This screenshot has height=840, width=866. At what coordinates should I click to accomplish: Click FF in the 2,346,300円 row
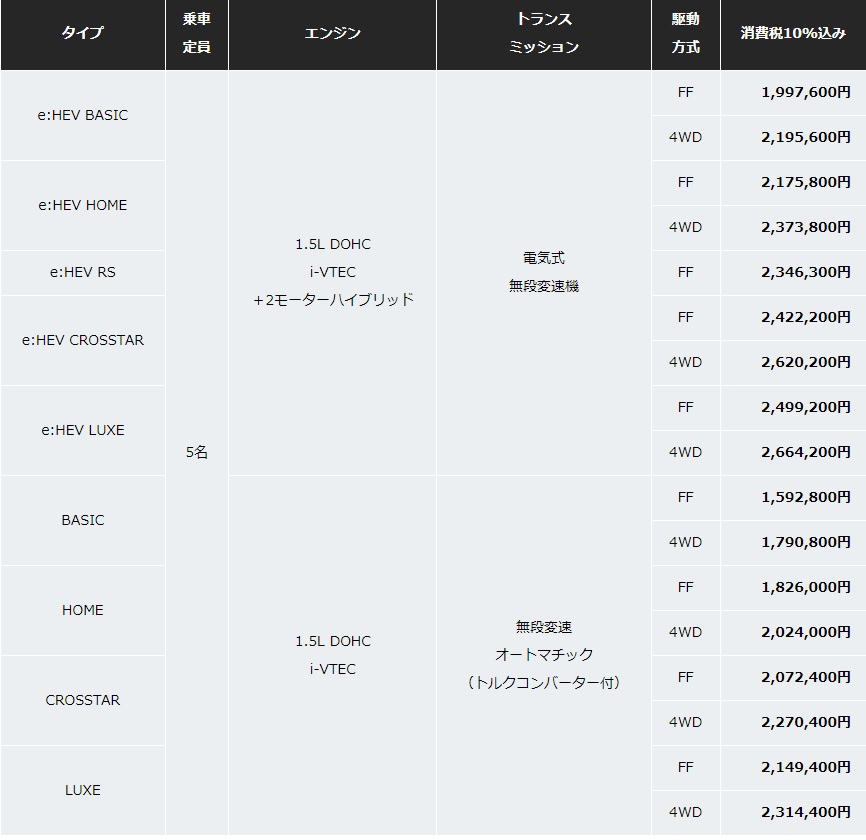point(685,272)
